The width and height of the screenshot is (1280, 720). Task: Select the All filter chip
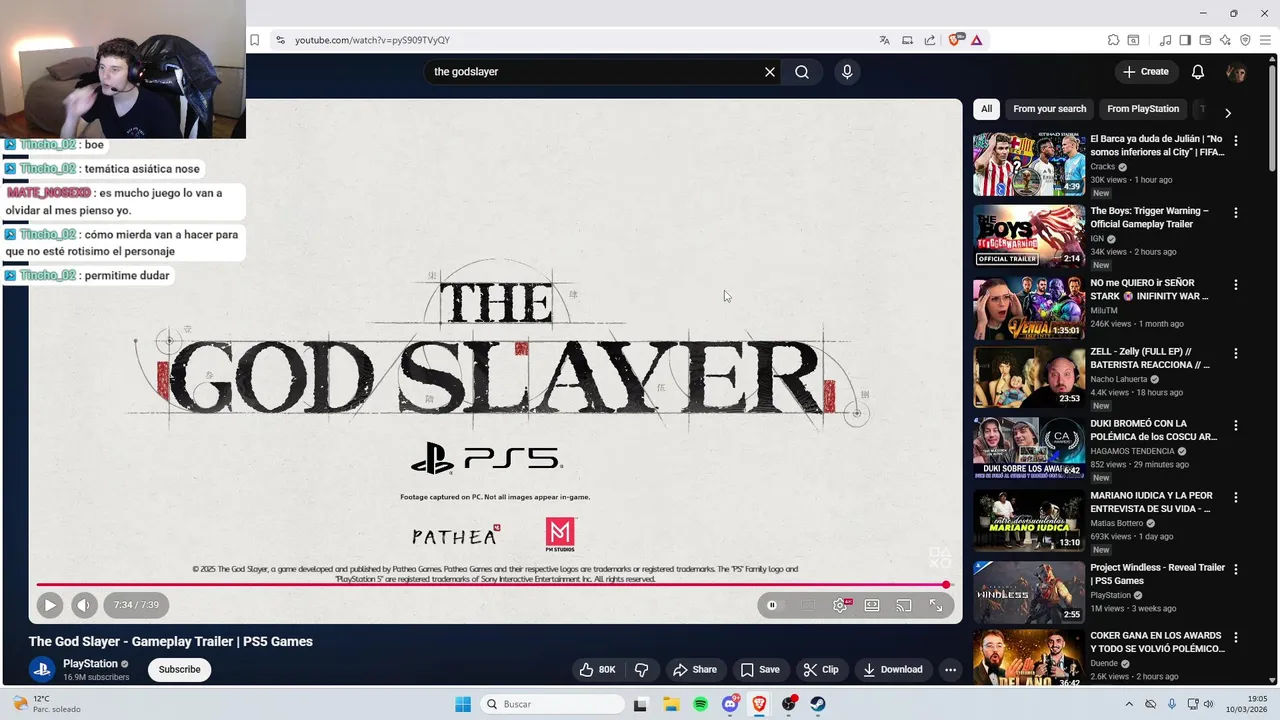point(986,109)
